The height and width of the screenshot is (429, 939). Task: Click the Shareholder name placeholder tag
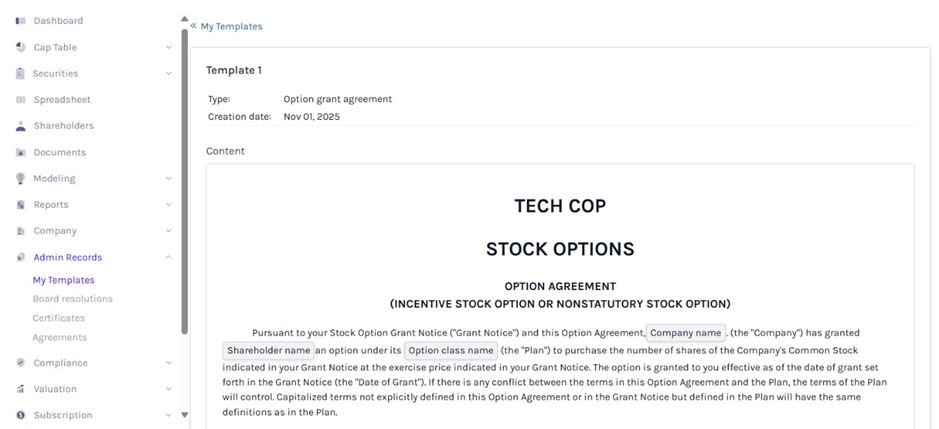(268, 351)
